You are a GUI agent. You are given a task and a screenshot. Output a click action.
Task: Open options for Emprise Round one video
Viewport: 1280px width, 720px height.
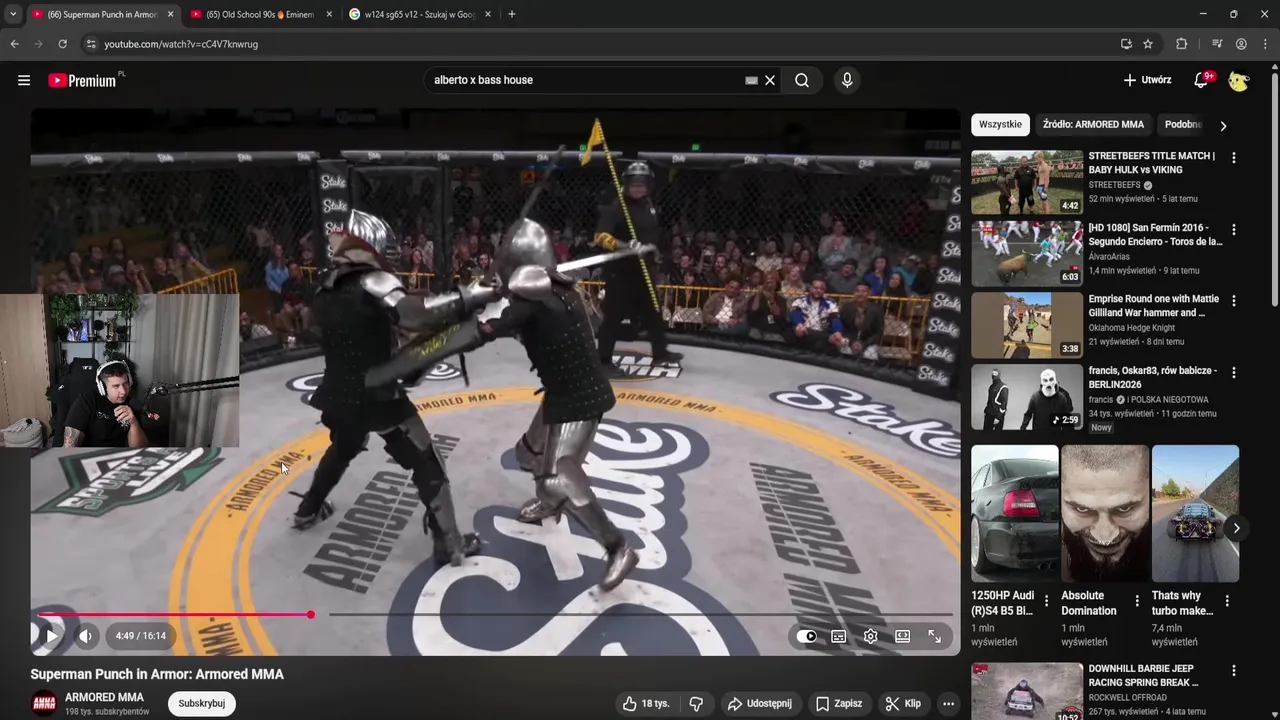click(1233, 301)
